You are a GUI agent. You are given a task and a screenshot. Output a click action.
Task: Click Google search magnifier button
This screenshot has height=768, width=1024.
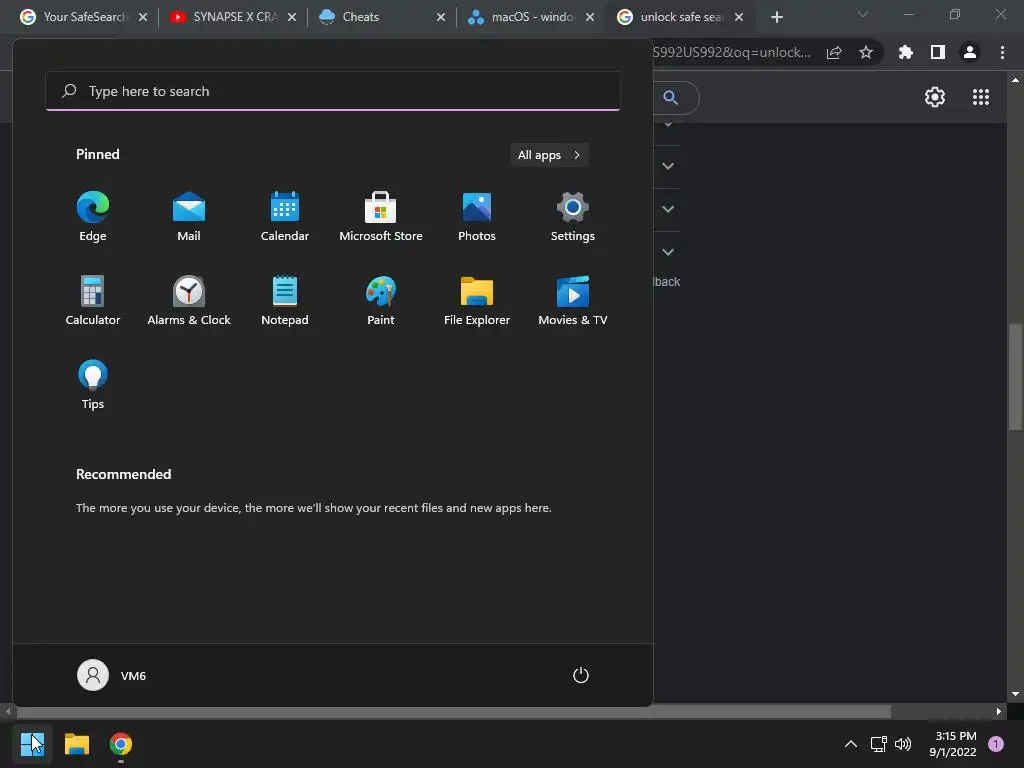point(670,98)
